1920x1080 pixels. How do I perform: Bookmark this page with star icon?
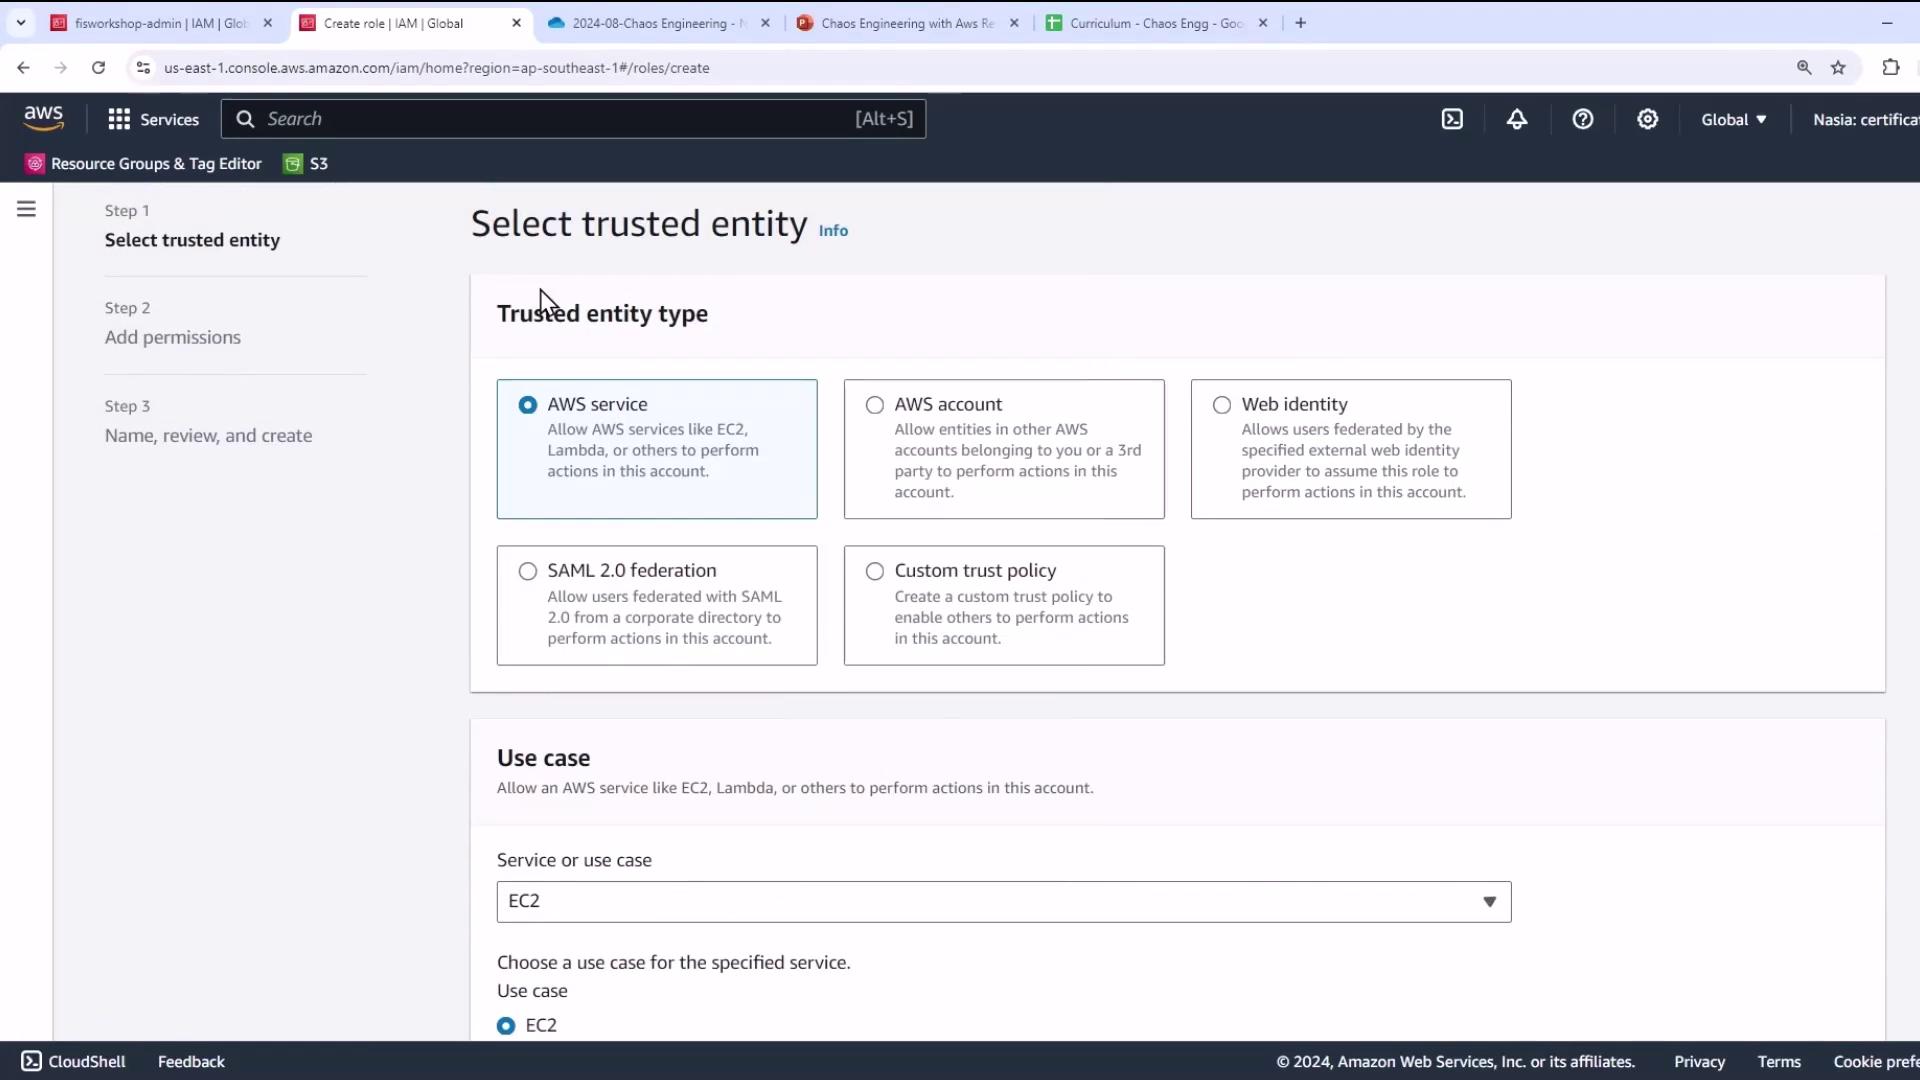[1838, 68]
